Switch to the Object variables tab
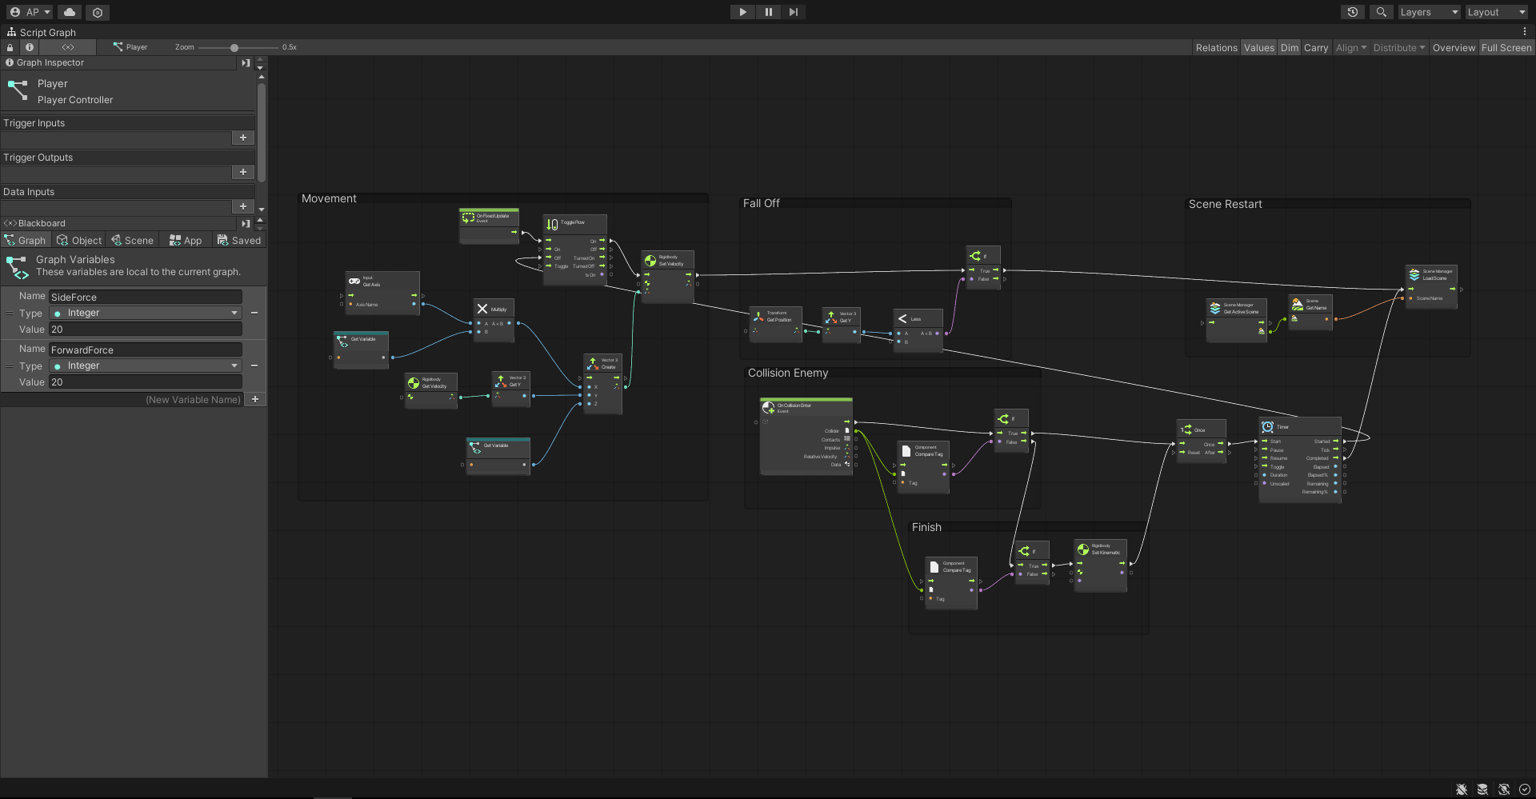Screen dimensions: 1536x799 tap(79, 240)
